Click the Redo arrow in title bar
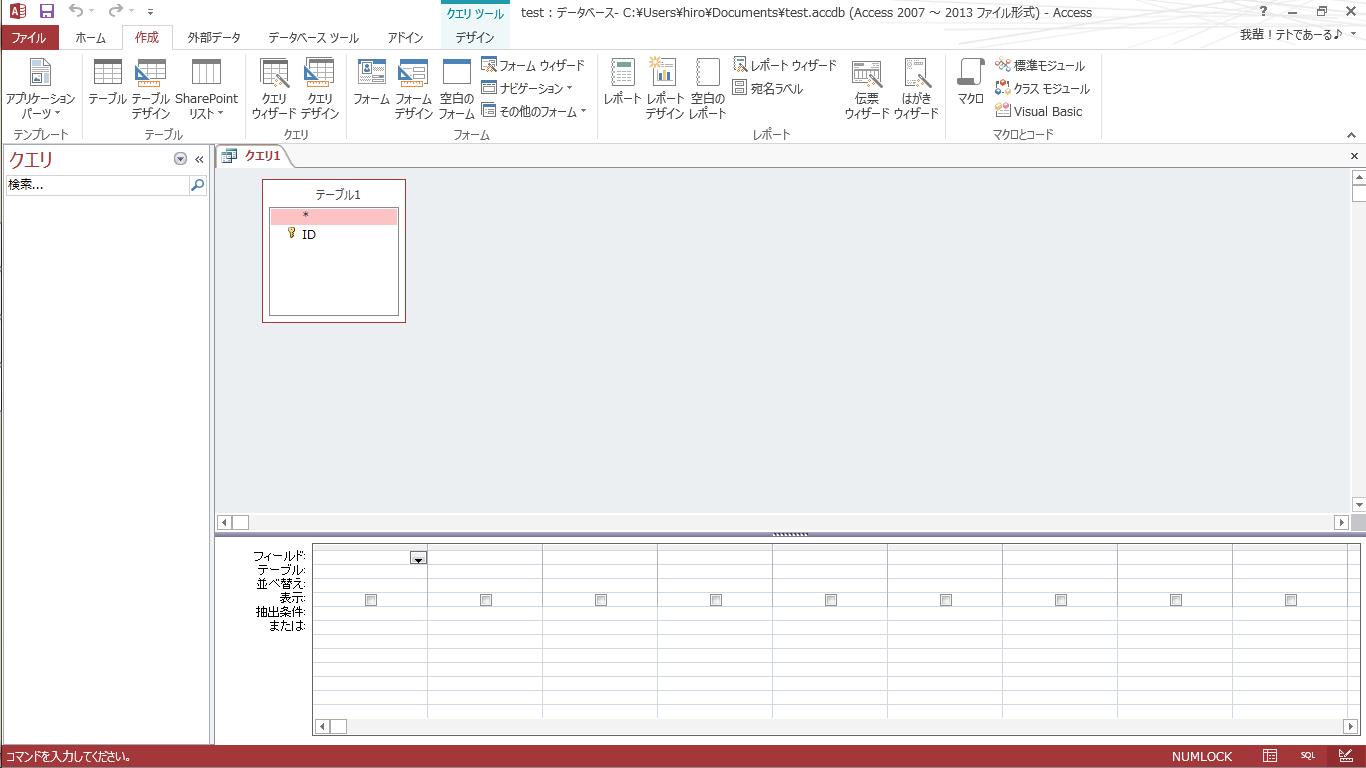The image size is (1366, 768). [x=115, y=12]
